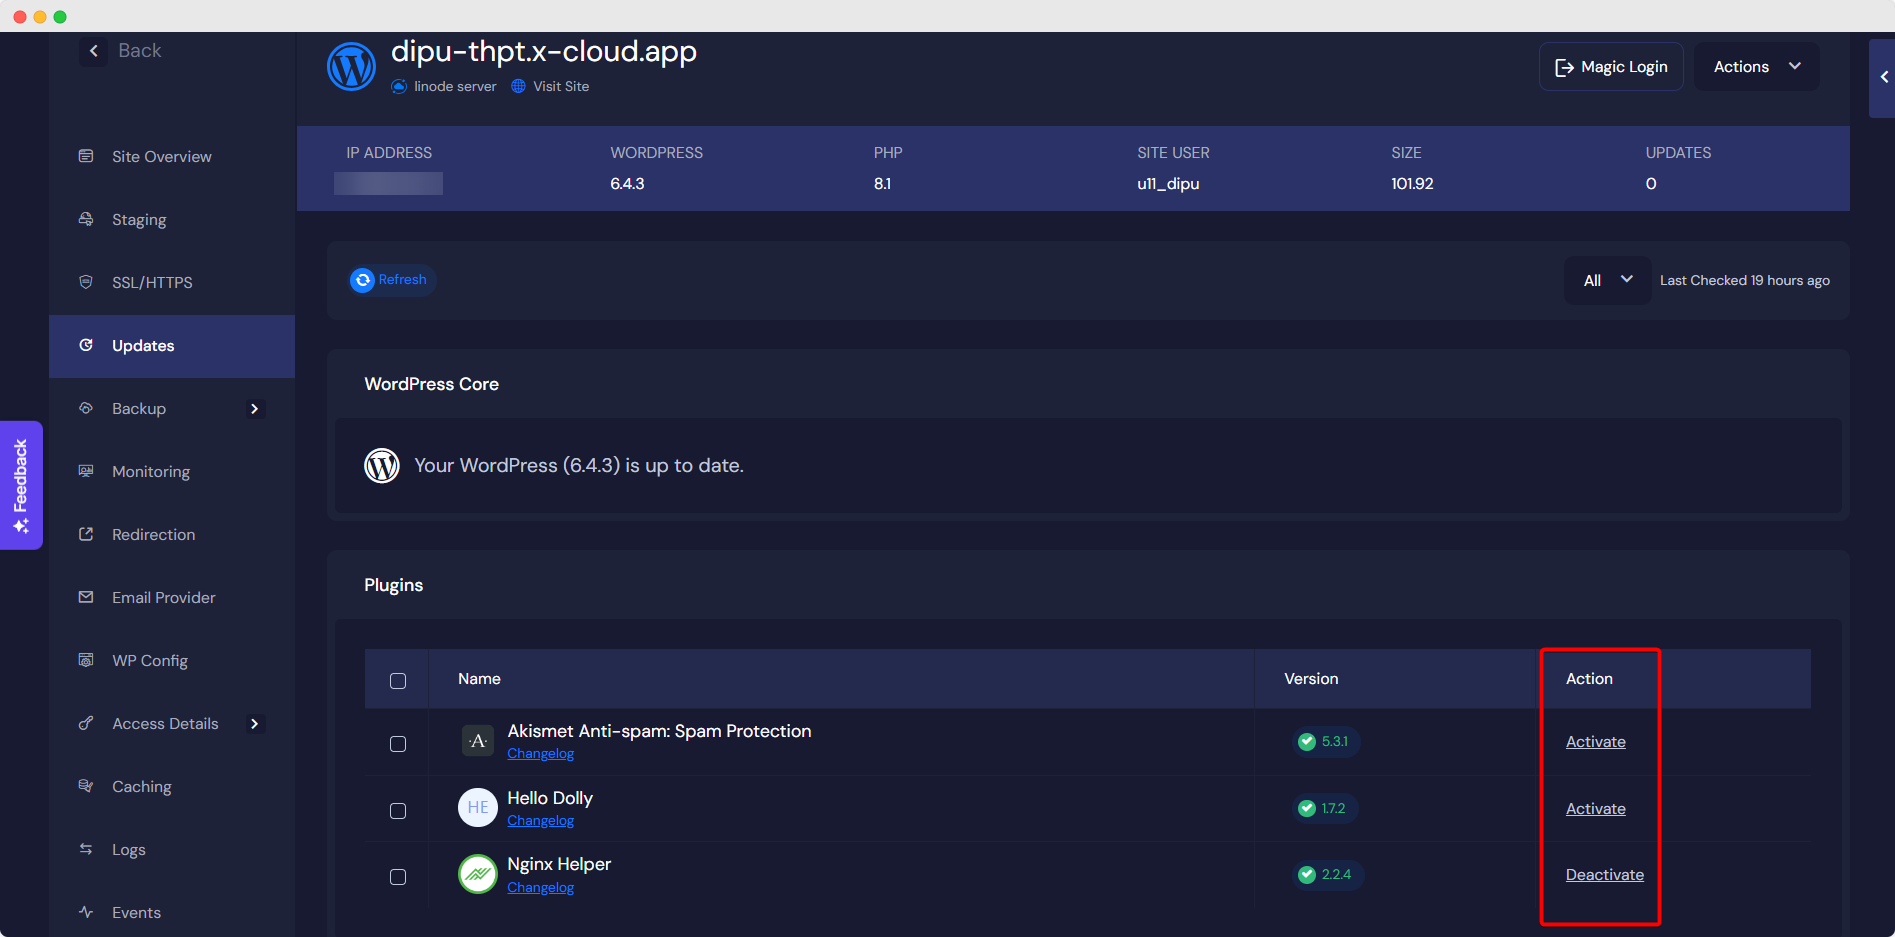Open the Hello Dolly Changelog link

[x=540, y=821]
